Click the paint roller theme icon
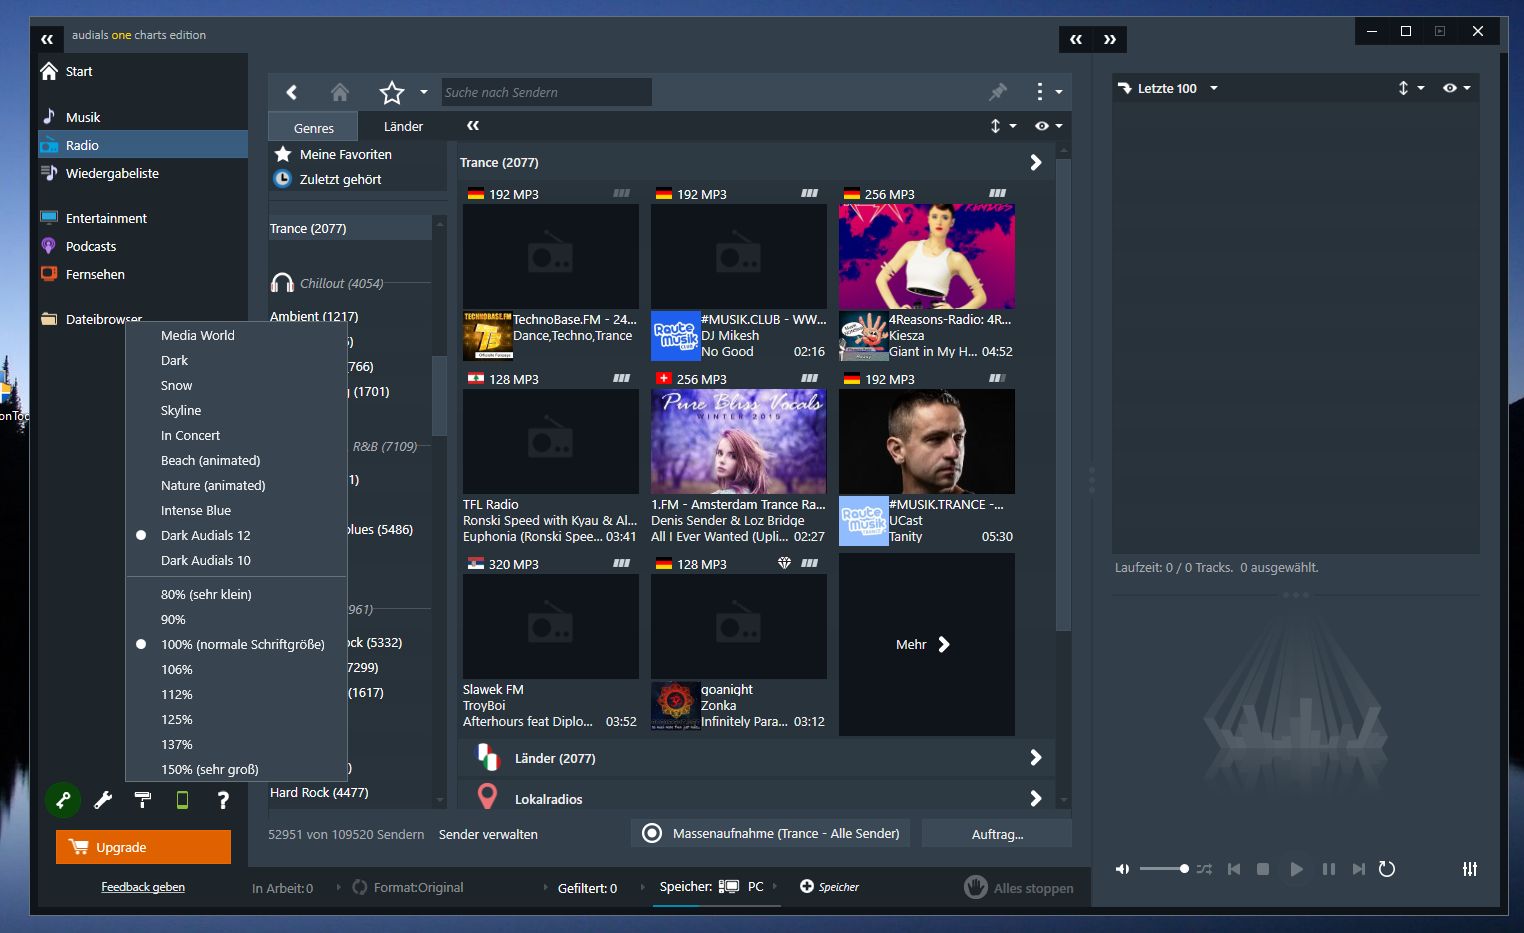The width and height of the screenshot is (1524, 933). [143, 800]
